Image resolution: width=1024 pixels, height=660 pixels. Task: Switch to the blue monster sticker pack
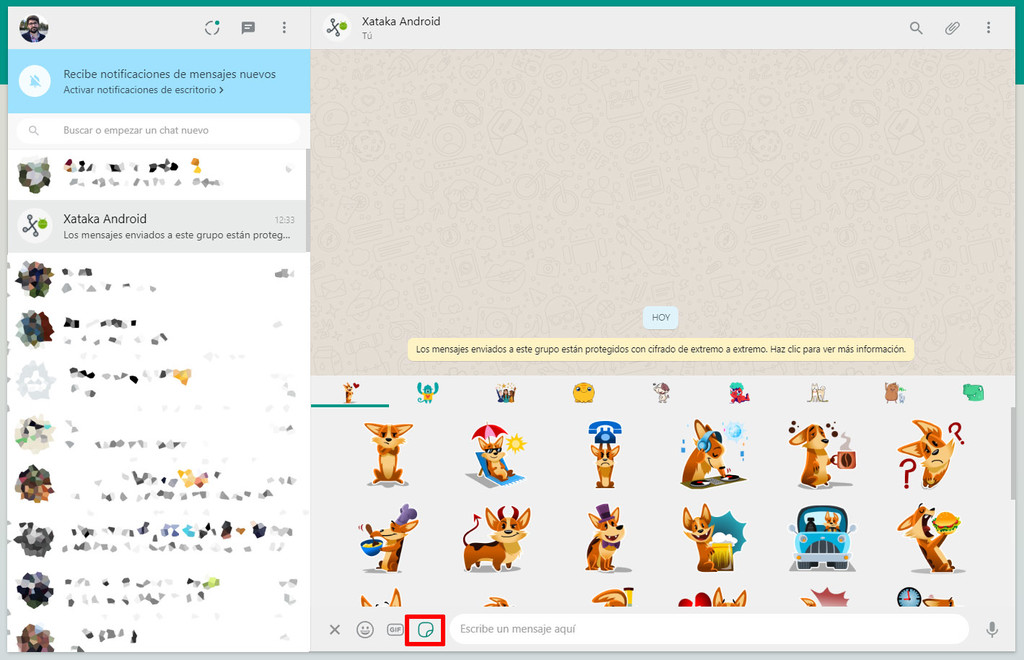427,392
